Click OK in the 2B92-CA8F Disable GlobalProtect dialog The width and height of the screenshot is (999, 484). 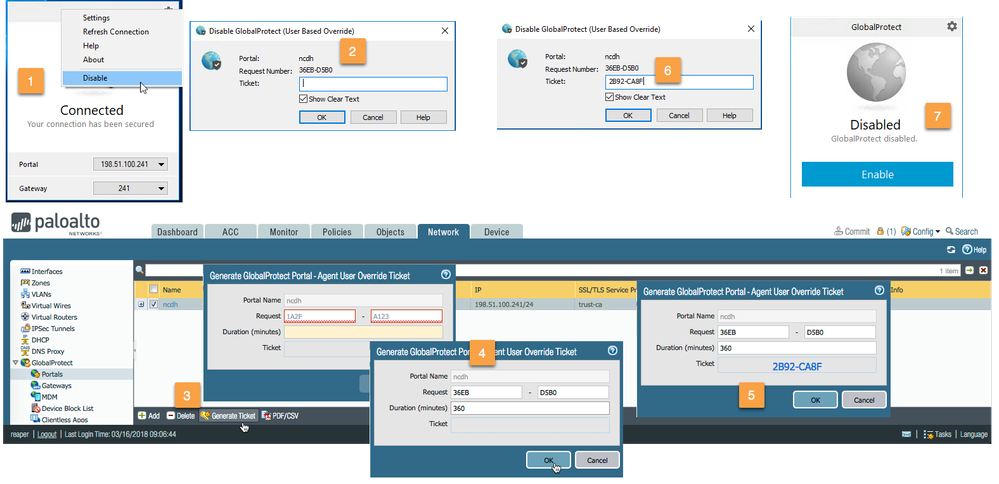(628, 115)
